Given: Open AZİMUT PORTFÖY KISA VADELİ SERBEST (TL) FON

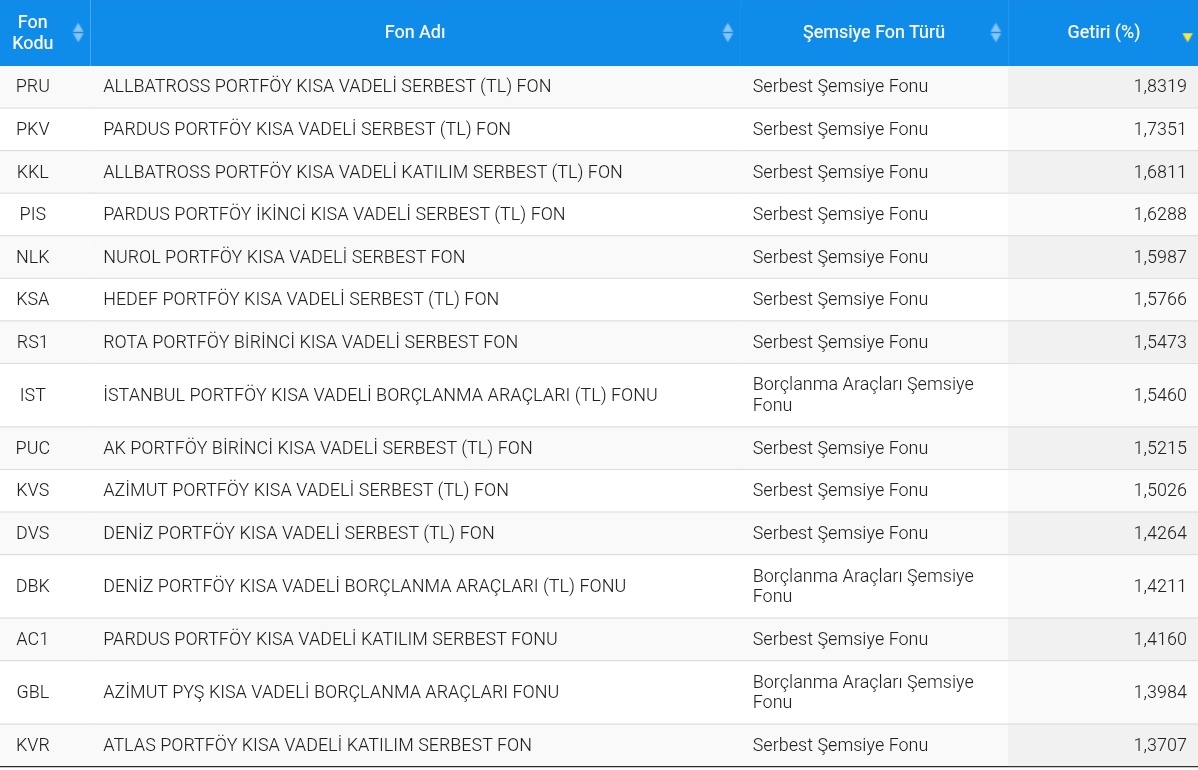Looking at the screenshot, I should [x=306, y=490].
